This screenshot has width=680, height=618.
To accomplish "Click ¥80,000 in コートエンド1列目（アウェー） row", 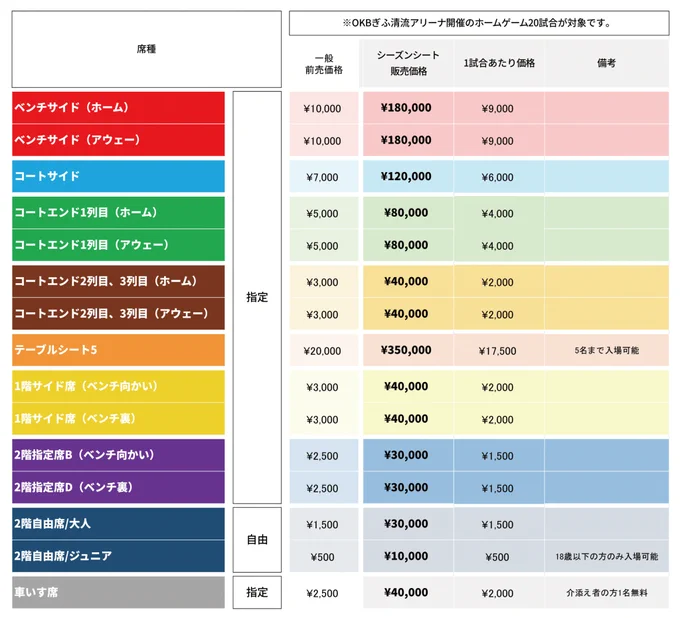I will pyautogui.click(x=406, y=245).
